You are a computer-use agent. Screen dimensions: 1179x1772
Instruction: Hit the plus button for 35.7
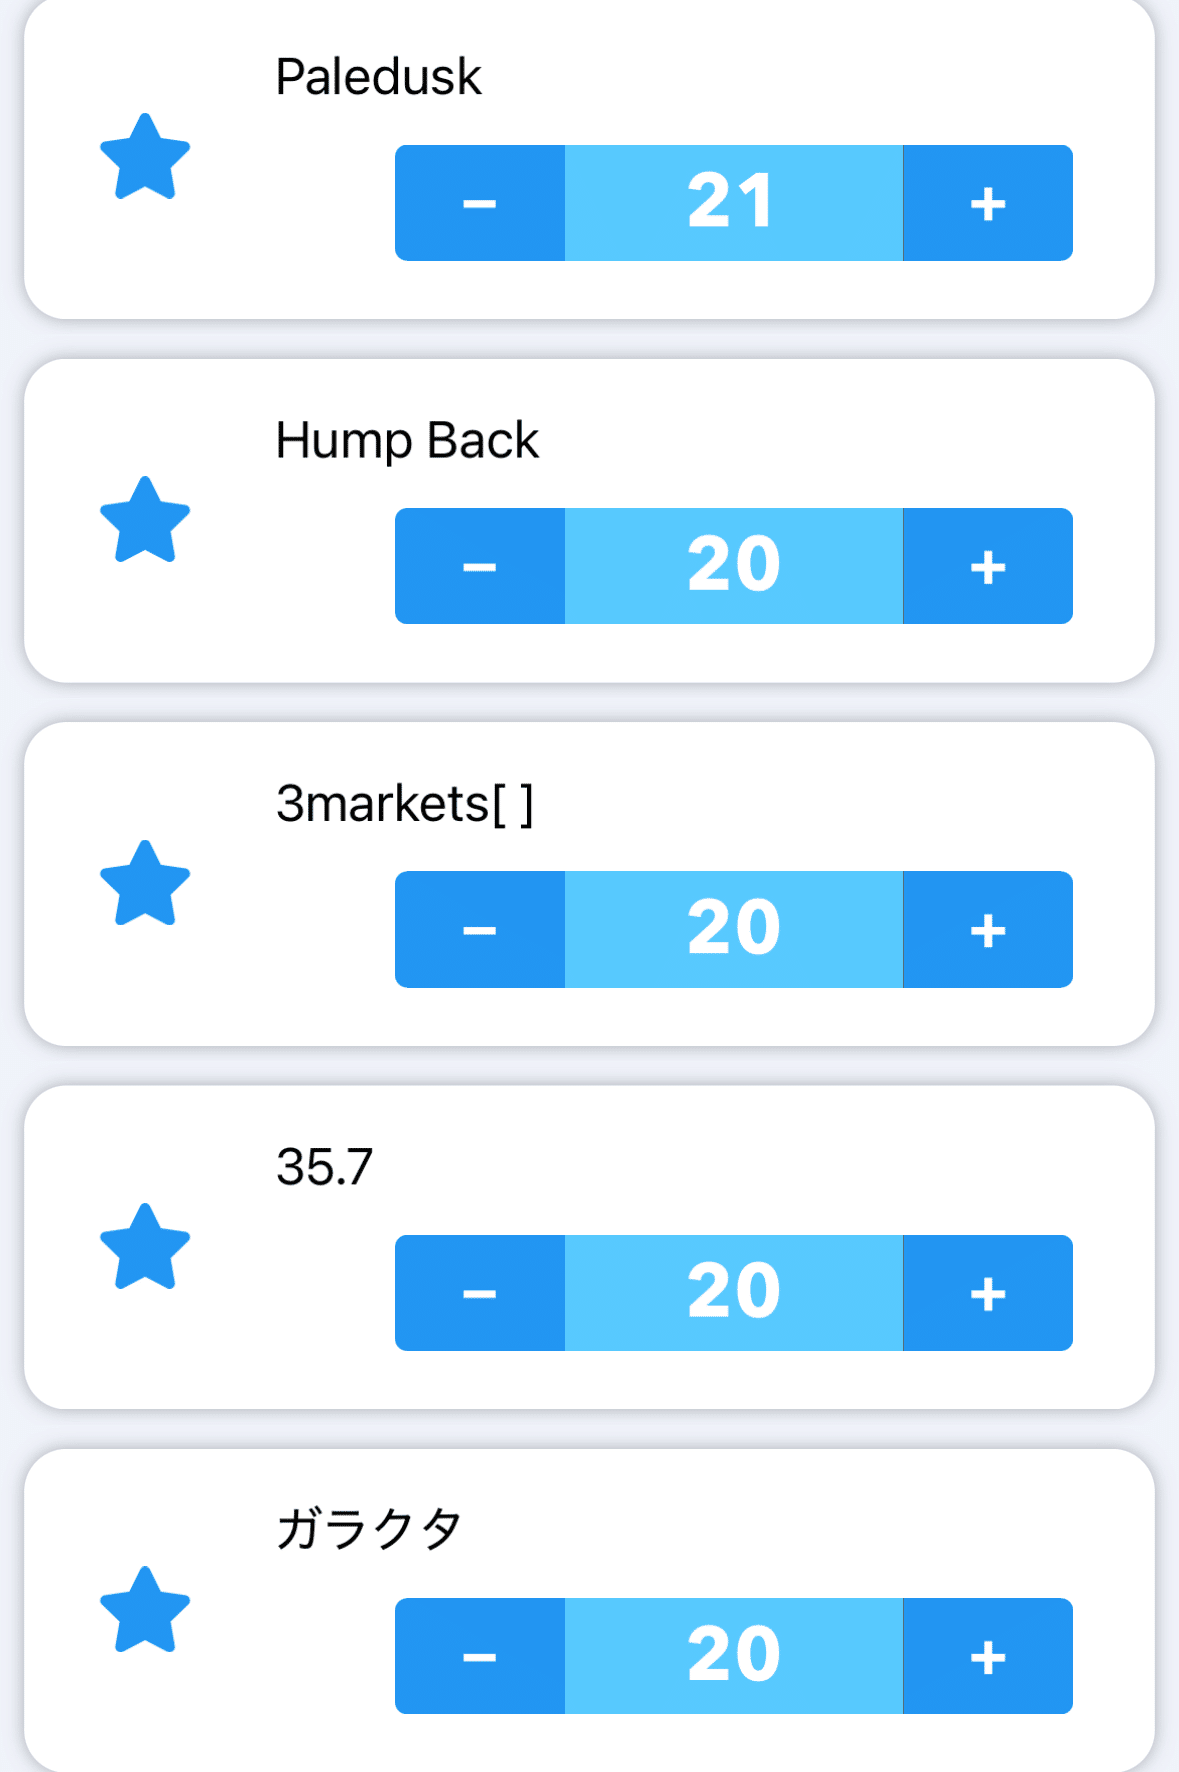987,1293
